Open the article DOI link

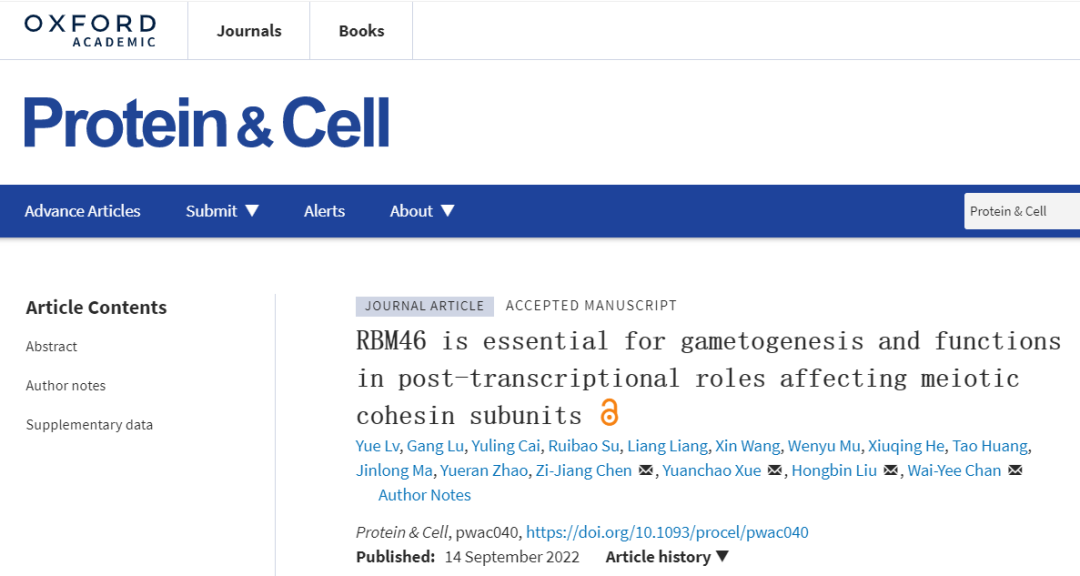pos(667,532)
